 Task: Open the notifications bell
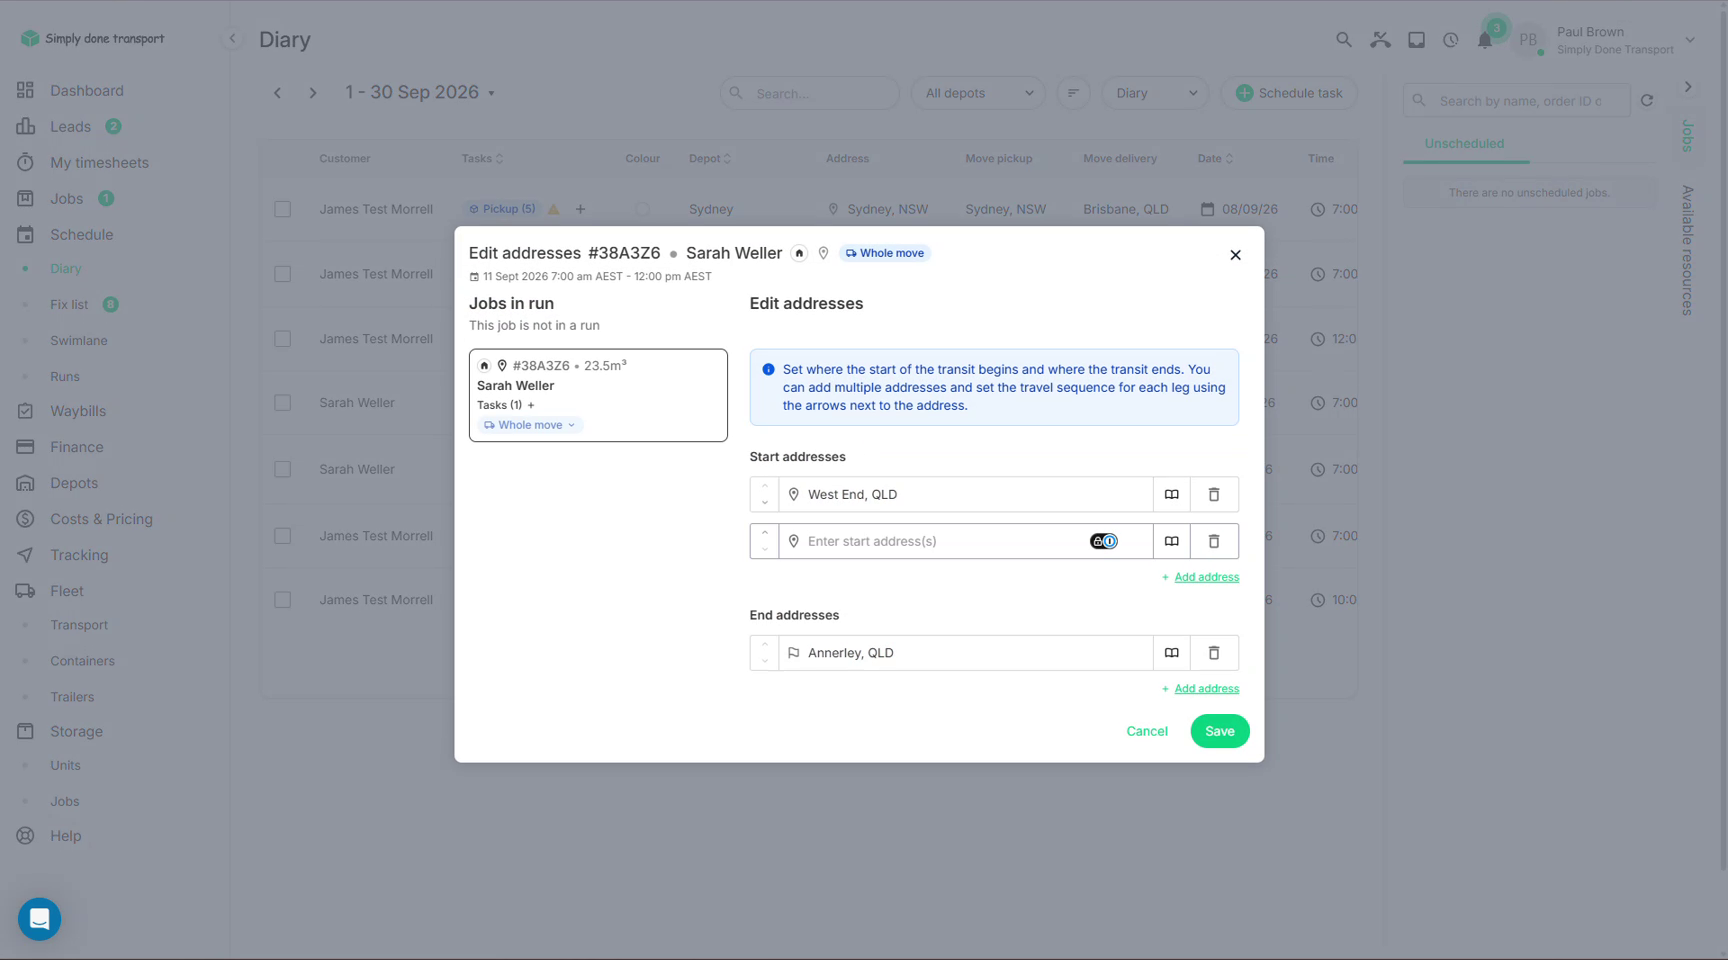pyautogui.click(x=1485, y=40)
